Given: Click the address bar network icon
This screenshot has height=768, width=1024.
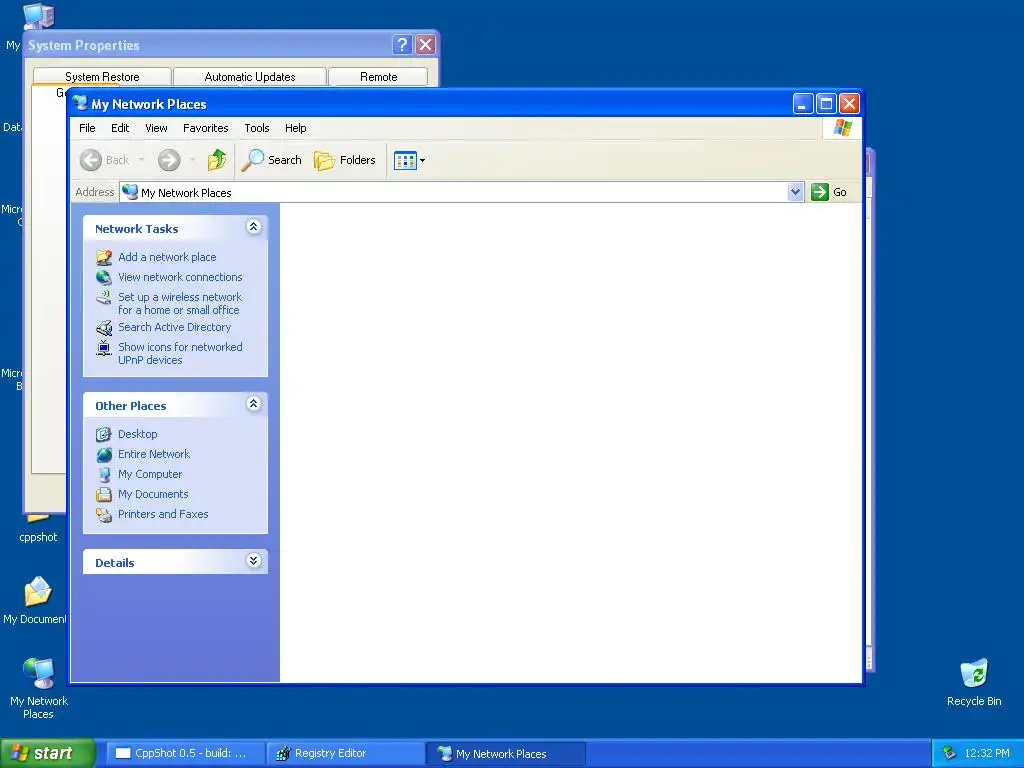Looking at the screenshot, I should pos(131,192).
